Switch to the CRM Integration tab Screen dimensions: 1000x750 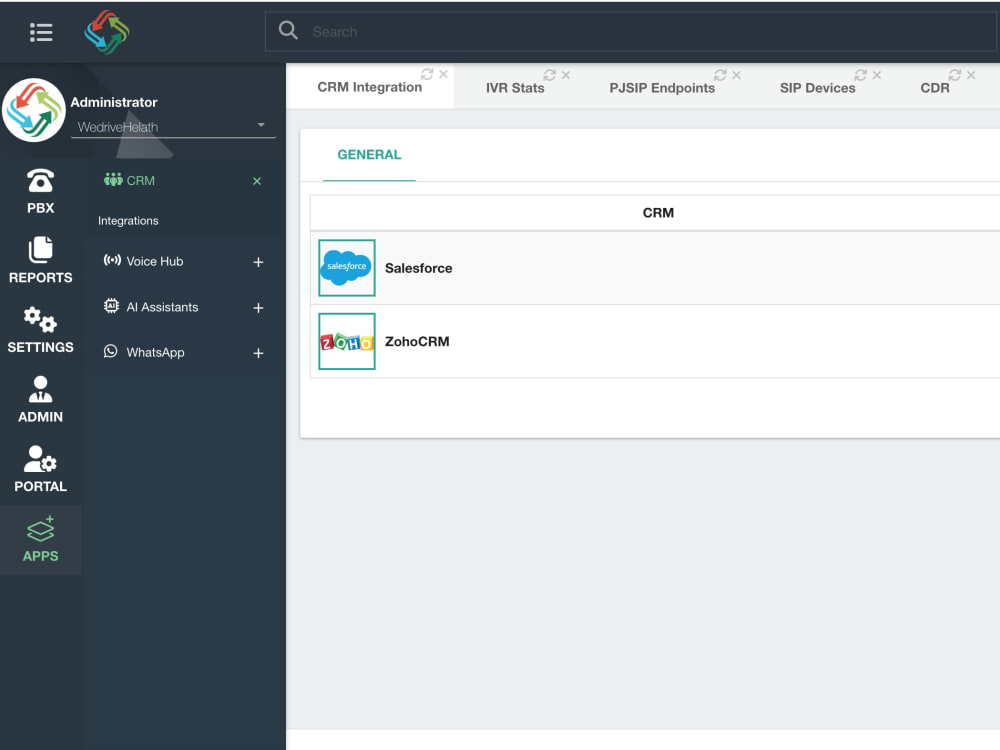[369, 87]
